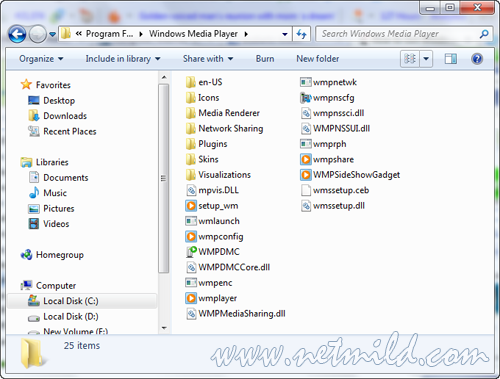
Task: Select the Media Renderer folder icon
Action: [x=191, y=113]
